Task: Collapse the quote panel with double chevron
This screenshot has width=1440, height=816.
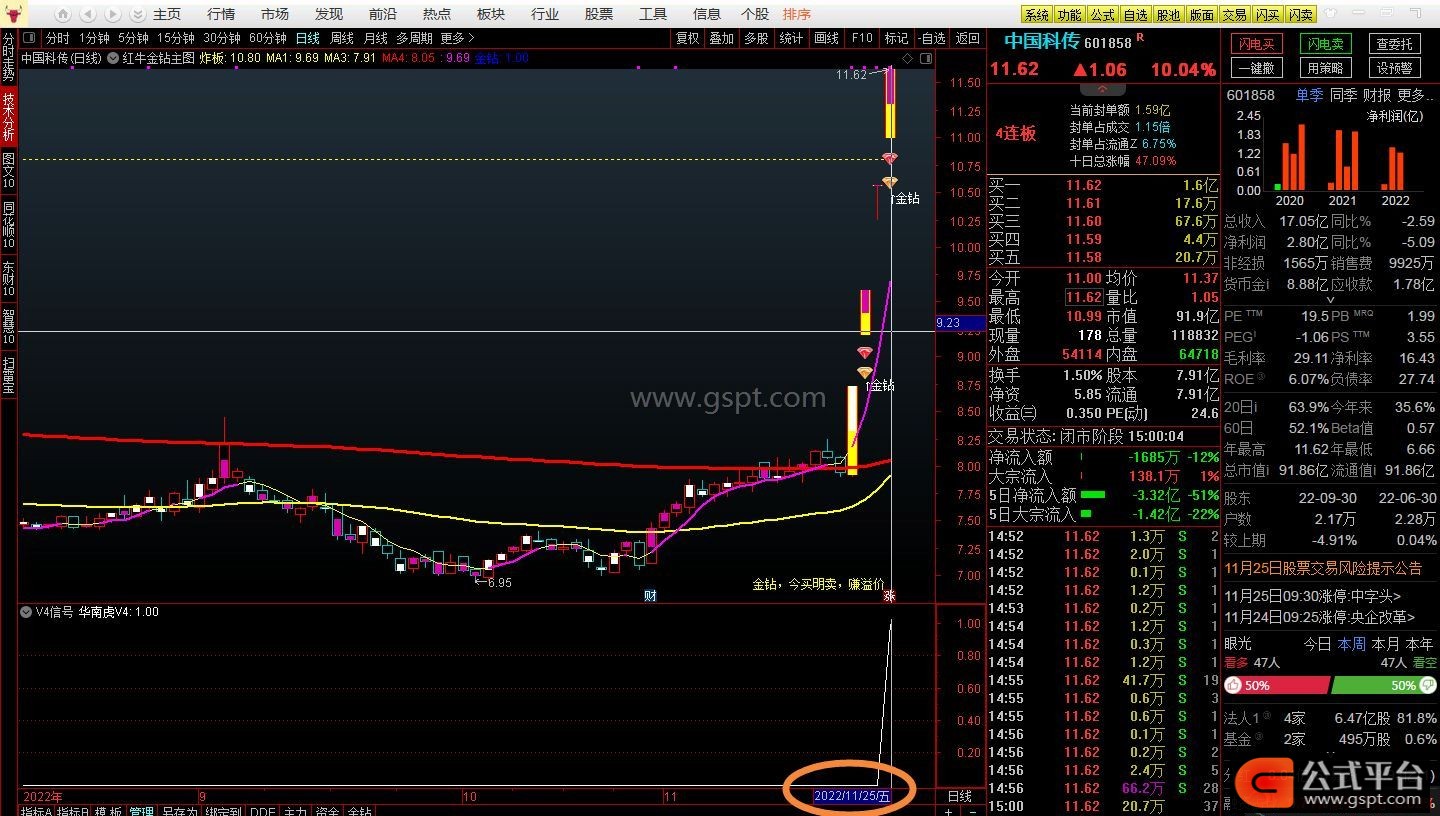Action: click(1103, 90)
